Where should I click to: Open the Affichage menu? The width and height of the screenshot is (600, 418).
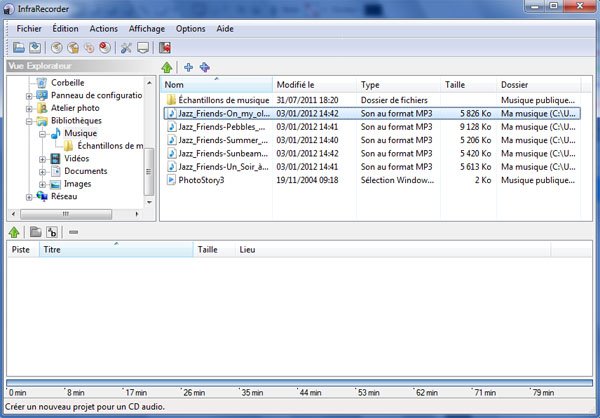147,29
